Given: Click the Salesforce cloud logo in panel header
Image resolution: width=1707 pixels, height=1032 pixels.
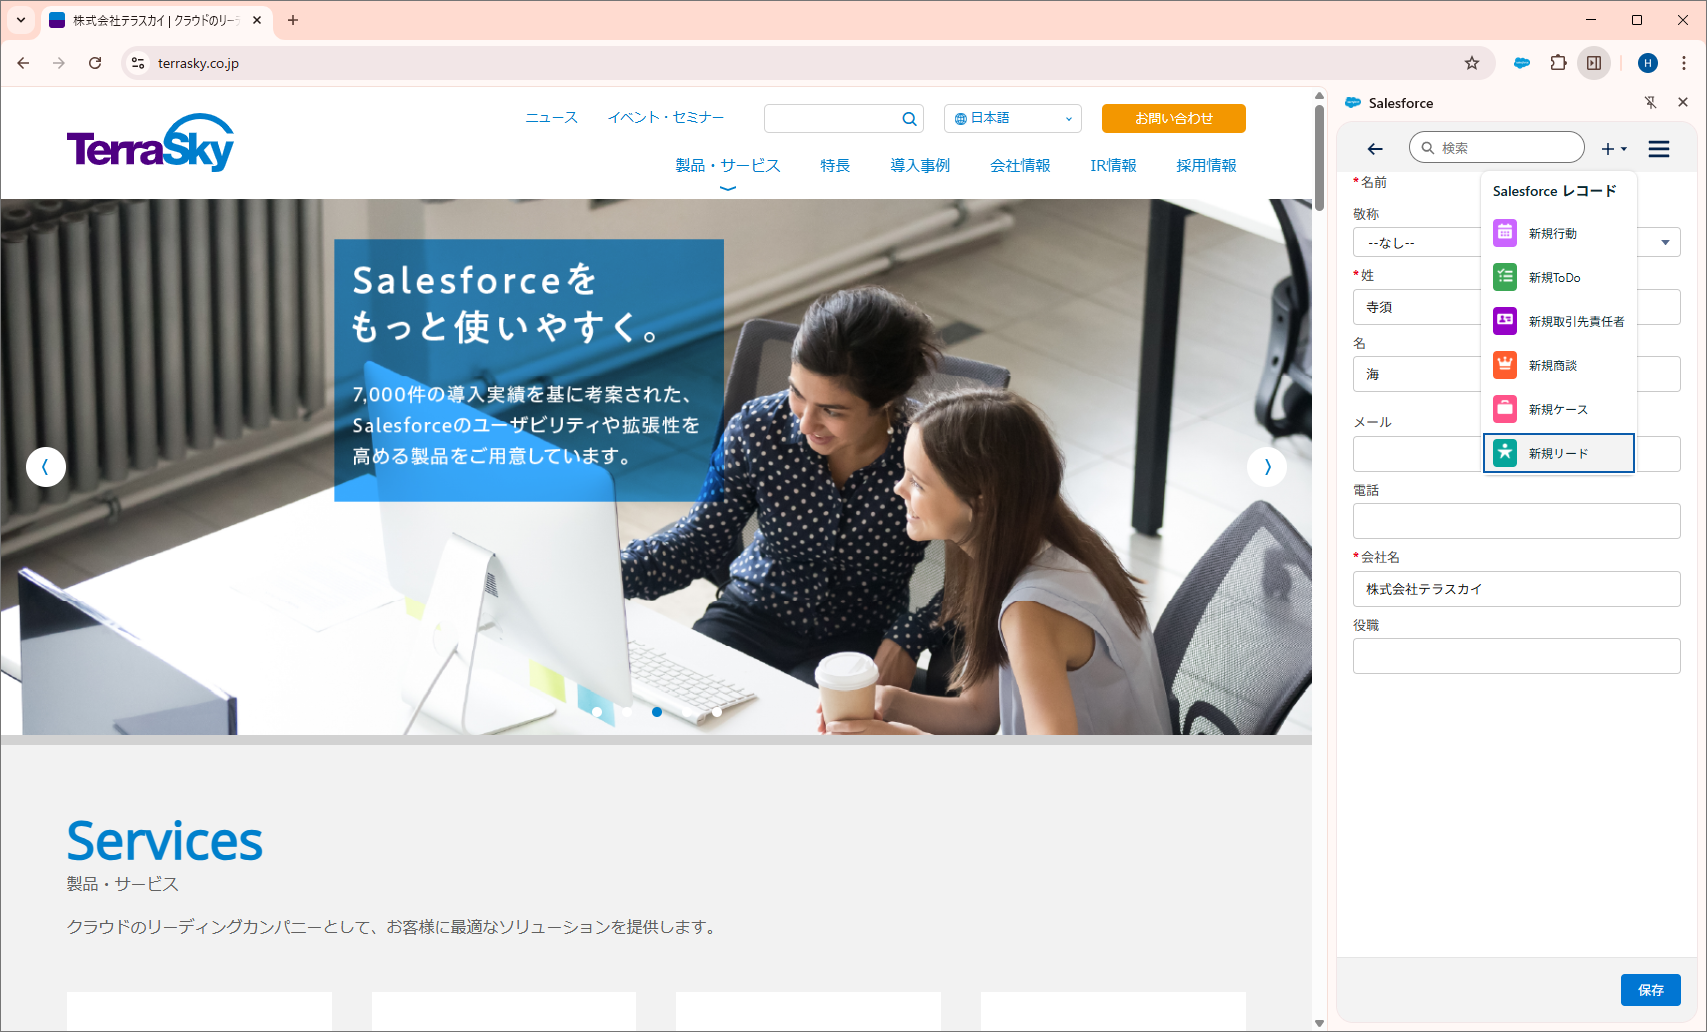Looking at the screenshot, I should [1353, 103].
